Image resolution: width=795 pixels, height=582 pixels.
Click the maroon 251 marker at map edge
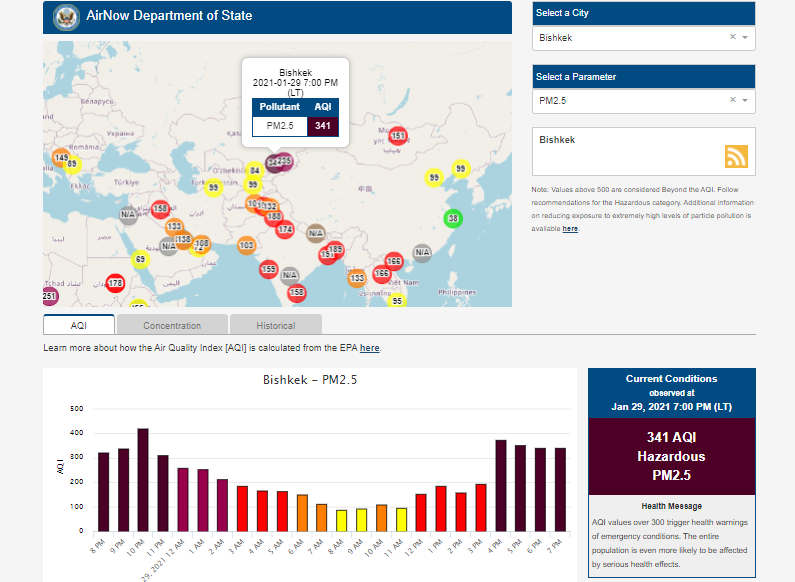pos(49,296)
